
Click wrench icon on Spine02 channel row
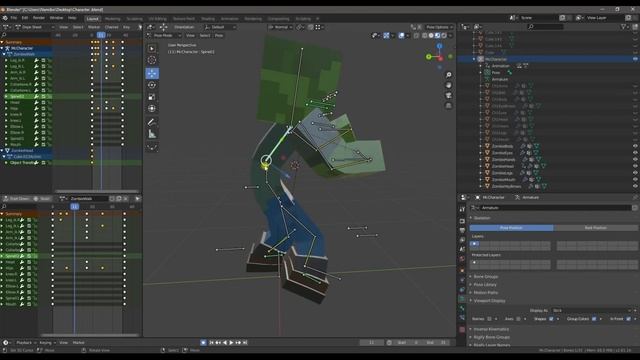click(x=36, y=97)
